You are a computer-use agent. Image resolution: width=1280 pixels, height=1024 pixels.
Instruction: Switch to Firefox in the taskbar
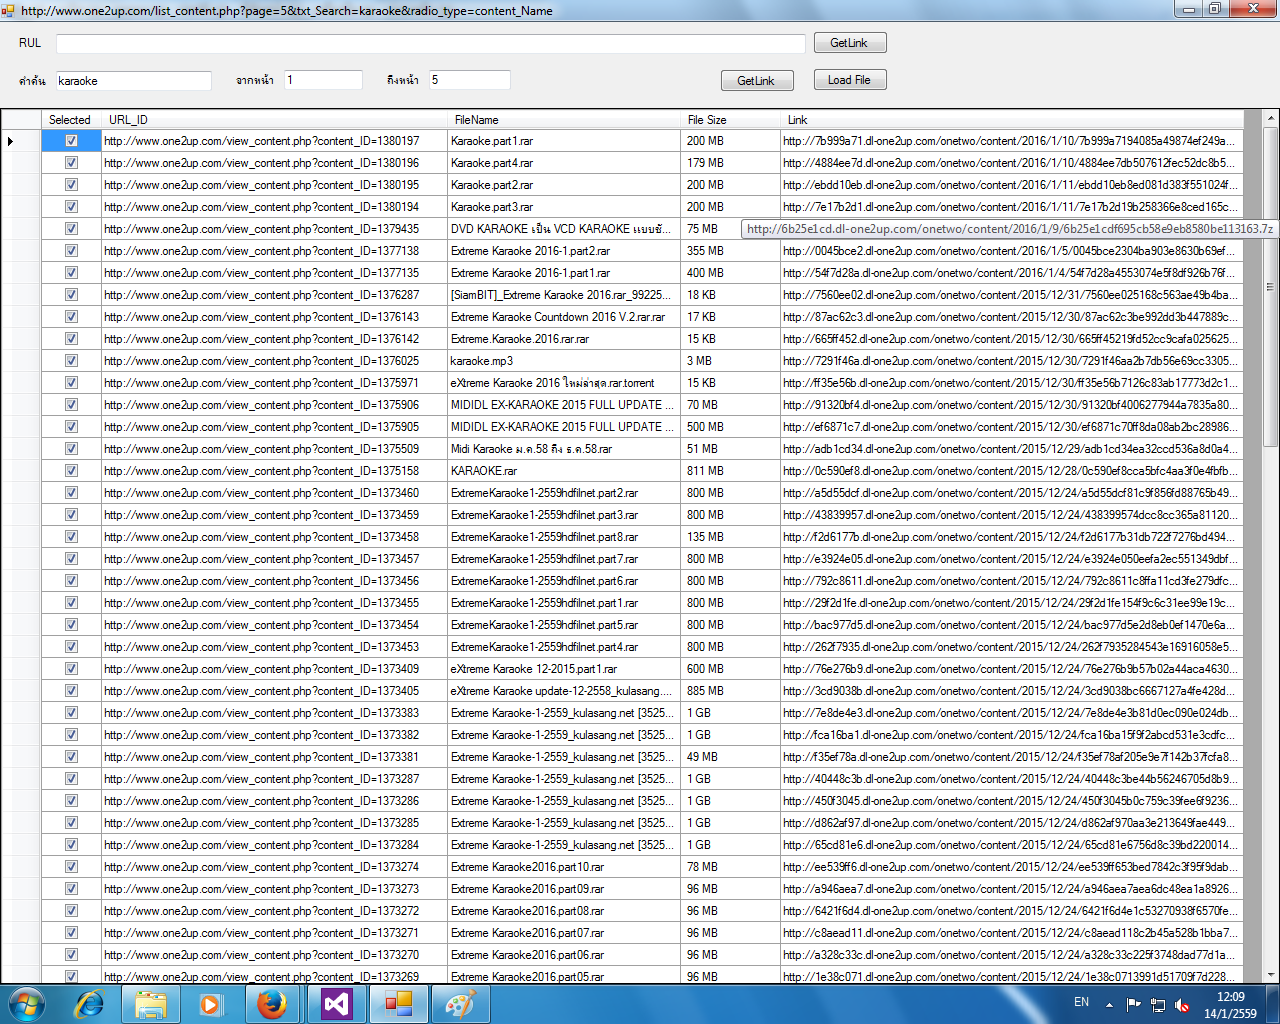coord(272,1004)
